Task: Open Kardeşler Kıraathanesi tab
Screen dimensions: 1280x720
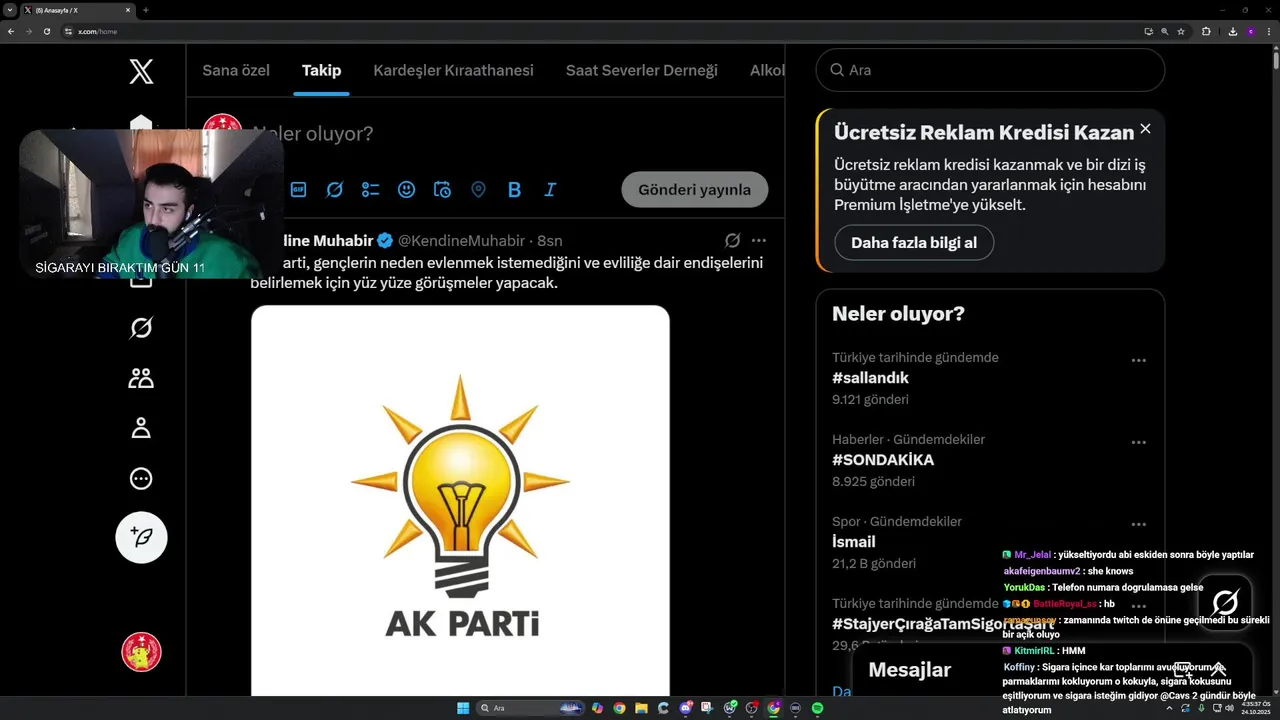Action: (453, 70)
